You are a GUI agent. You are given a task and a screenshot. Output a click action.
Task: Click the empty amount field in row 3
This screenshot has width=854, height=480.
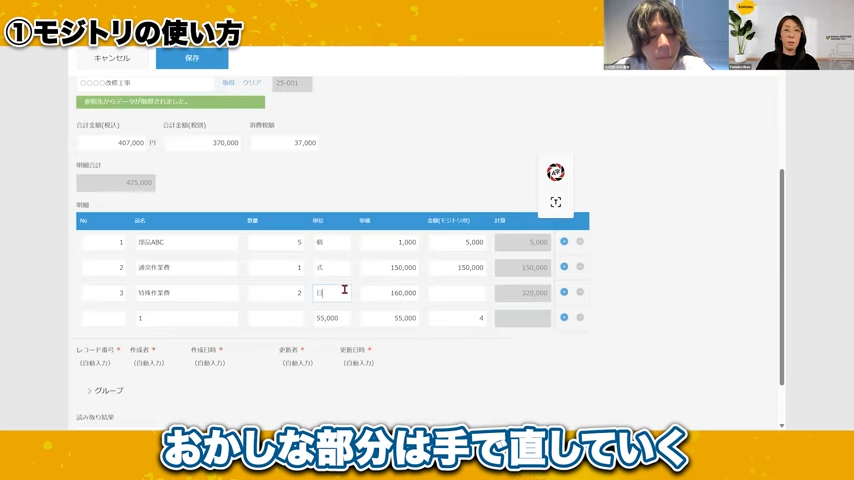(x=457, y=293)
